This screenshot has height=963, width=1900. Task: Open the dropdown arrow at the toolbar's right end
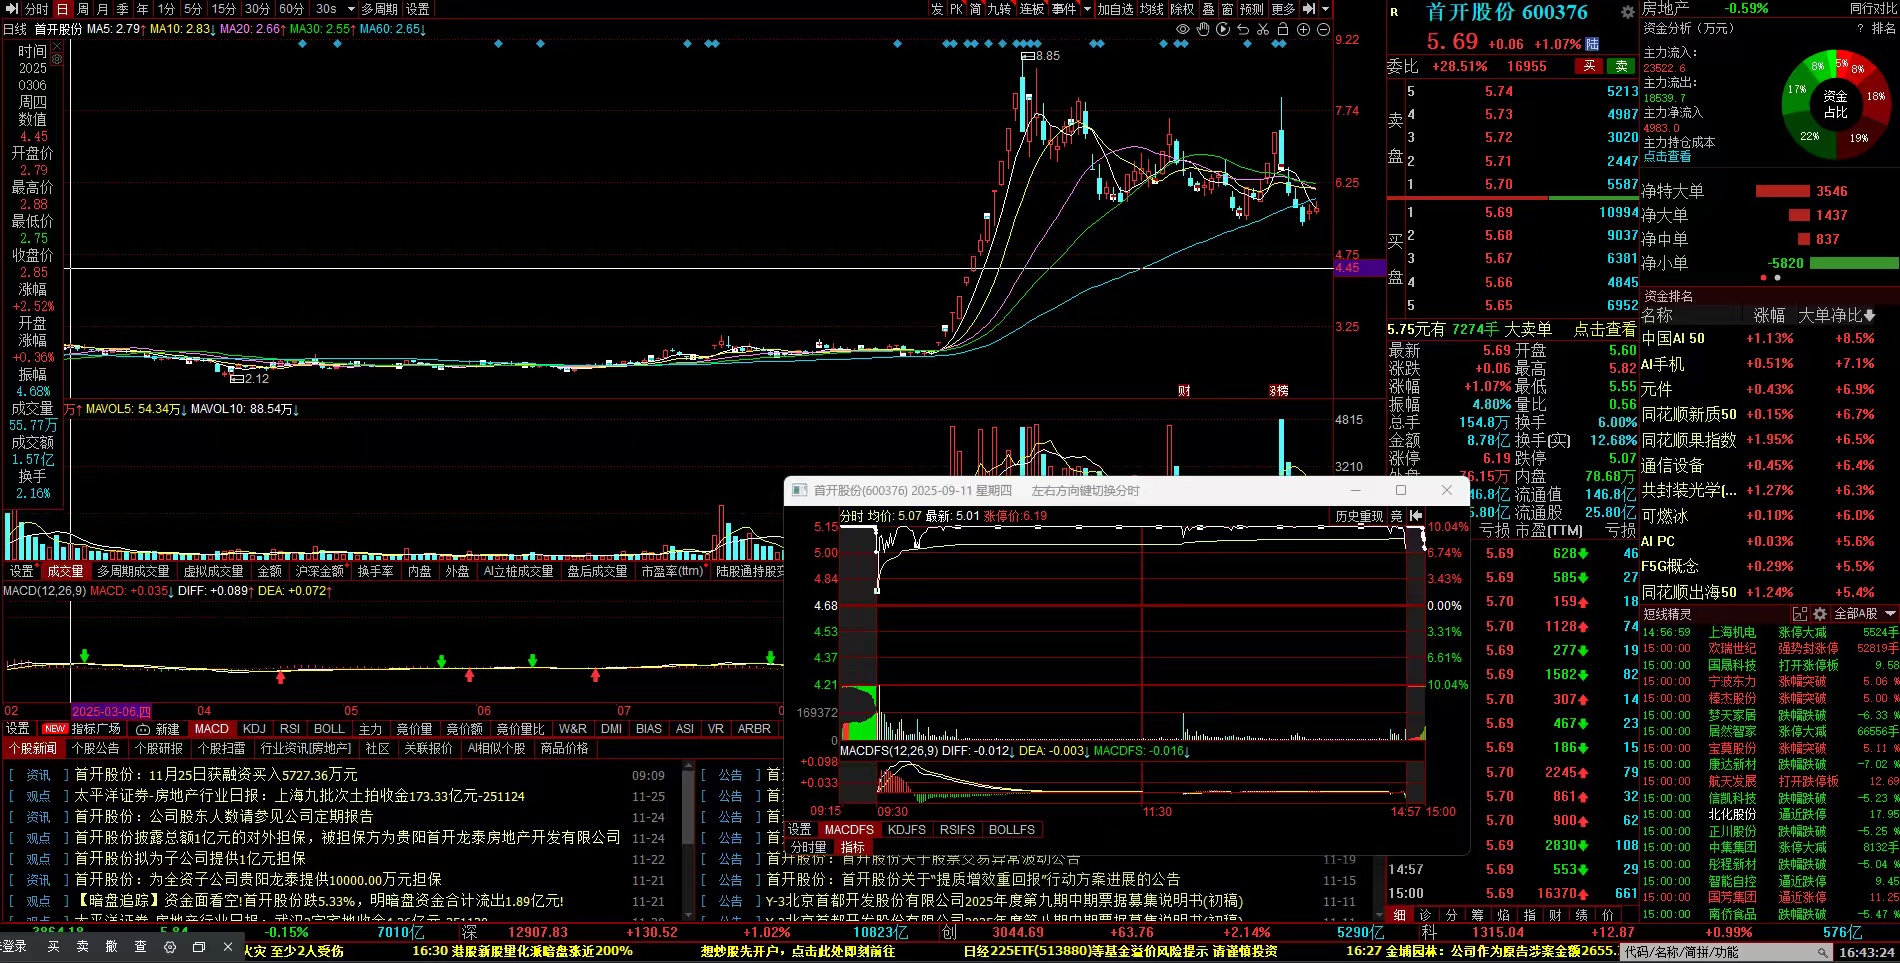click(1326, 9)
